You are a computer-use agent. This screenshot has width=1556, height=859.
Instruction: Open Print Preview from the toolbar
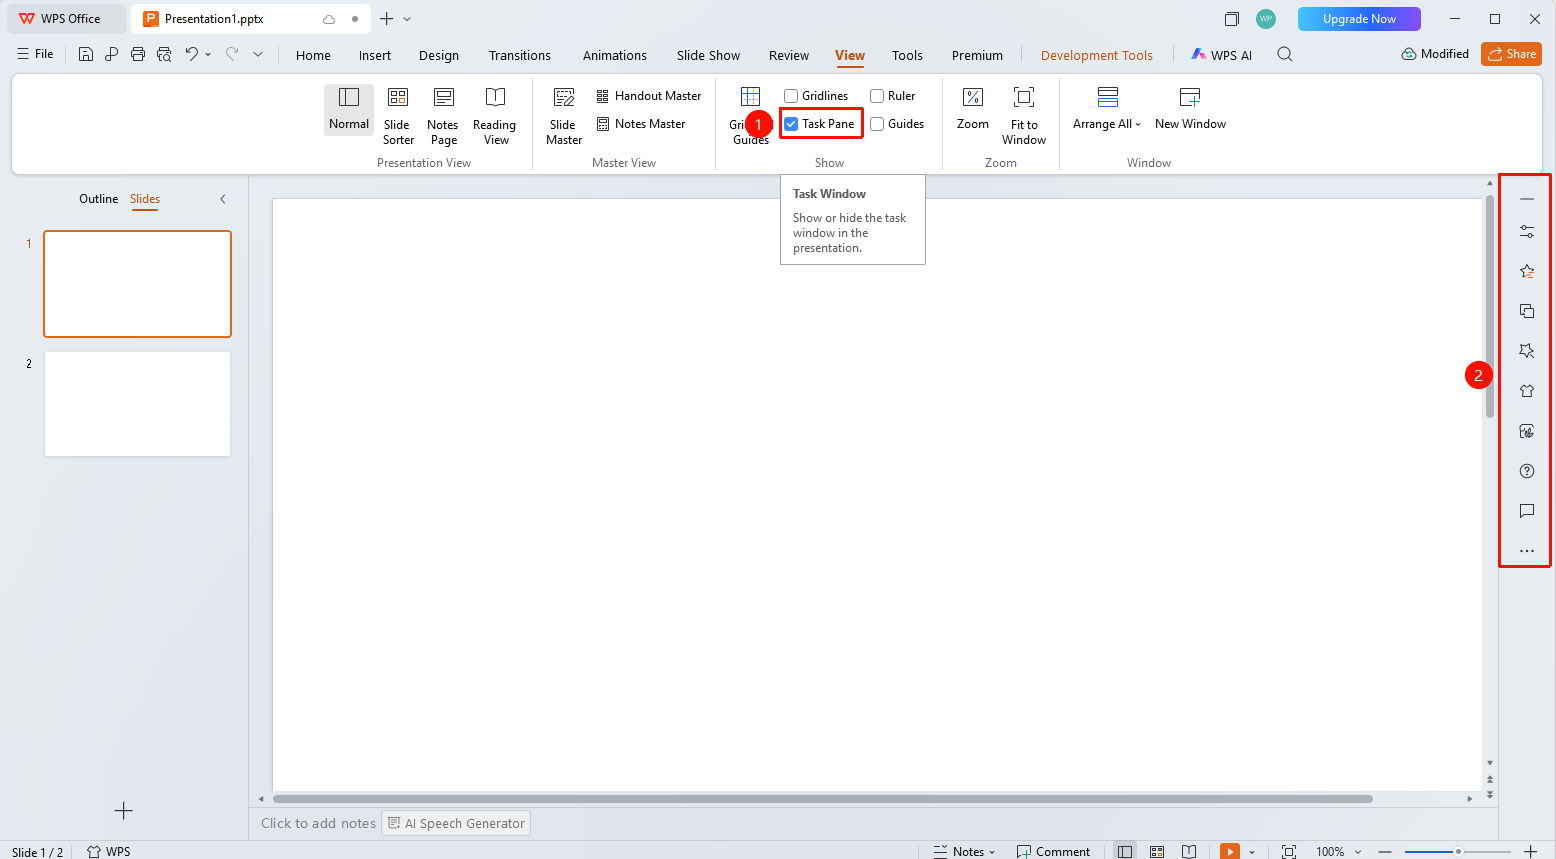click(164, 54)
